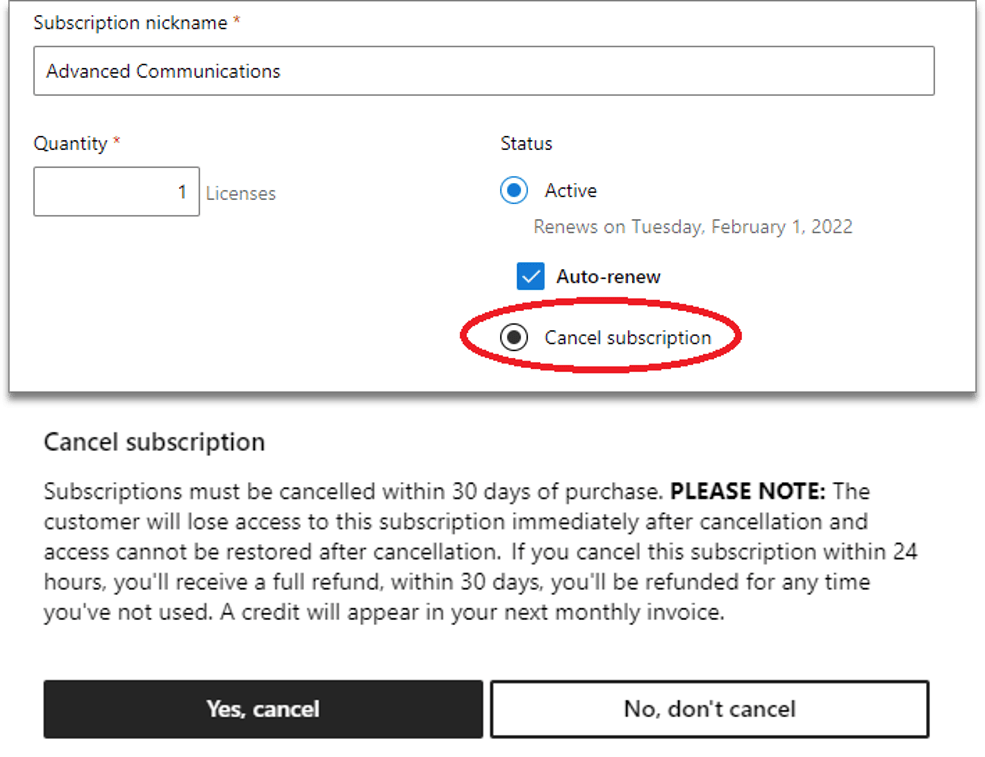Click the Quantity field label

(x=70, y=143)
